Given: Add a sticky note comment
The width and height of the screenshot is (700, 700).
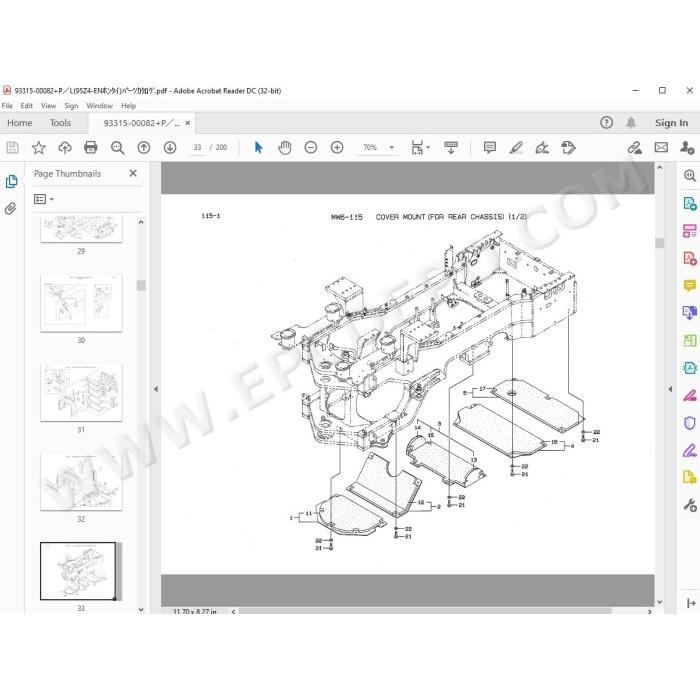Looking at the screenshot, I should click(490, 147).
